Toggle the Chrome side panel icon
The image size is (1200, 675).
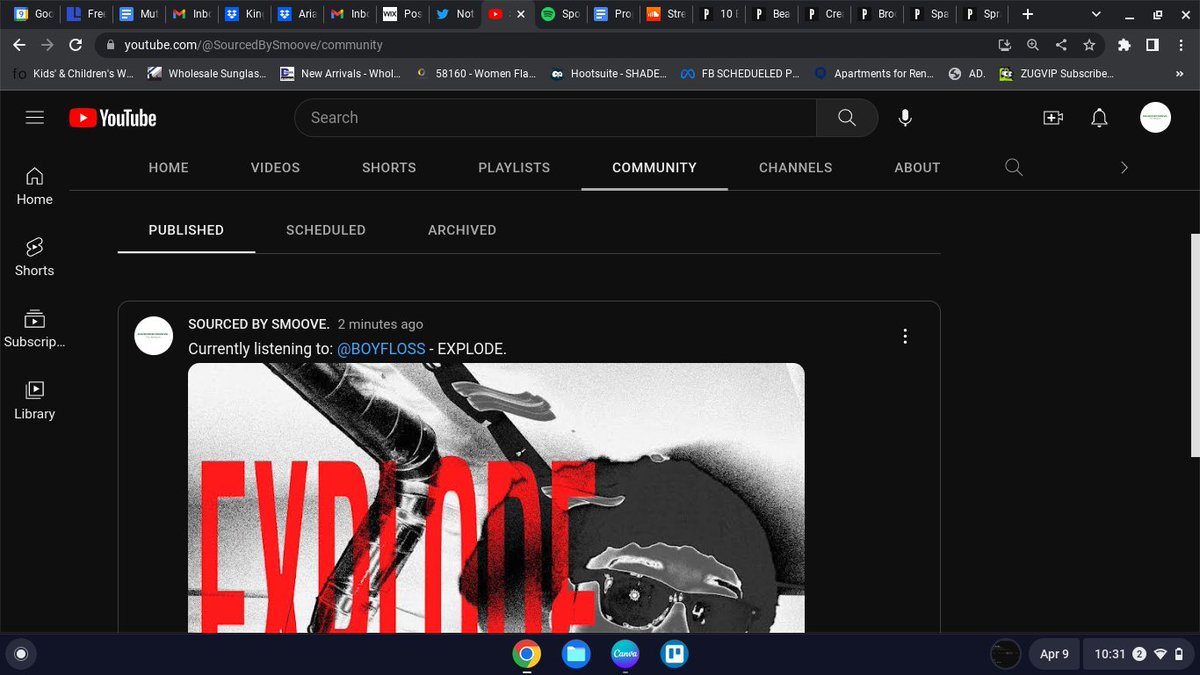pos(1152,45)
